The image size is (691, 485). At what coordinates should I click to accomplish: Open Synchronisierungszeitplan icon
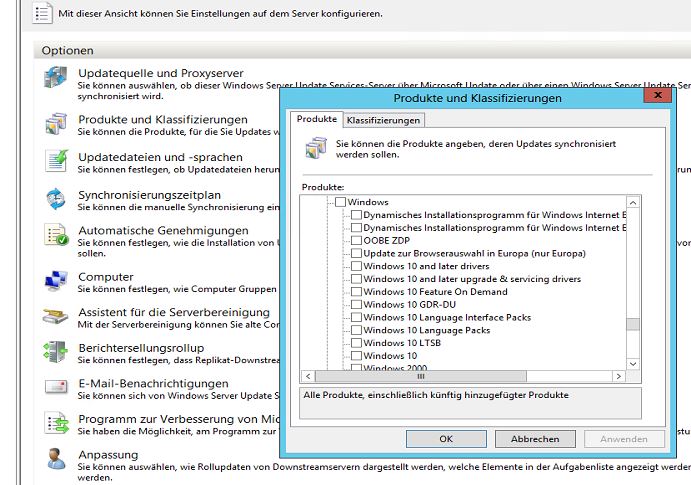56,199
